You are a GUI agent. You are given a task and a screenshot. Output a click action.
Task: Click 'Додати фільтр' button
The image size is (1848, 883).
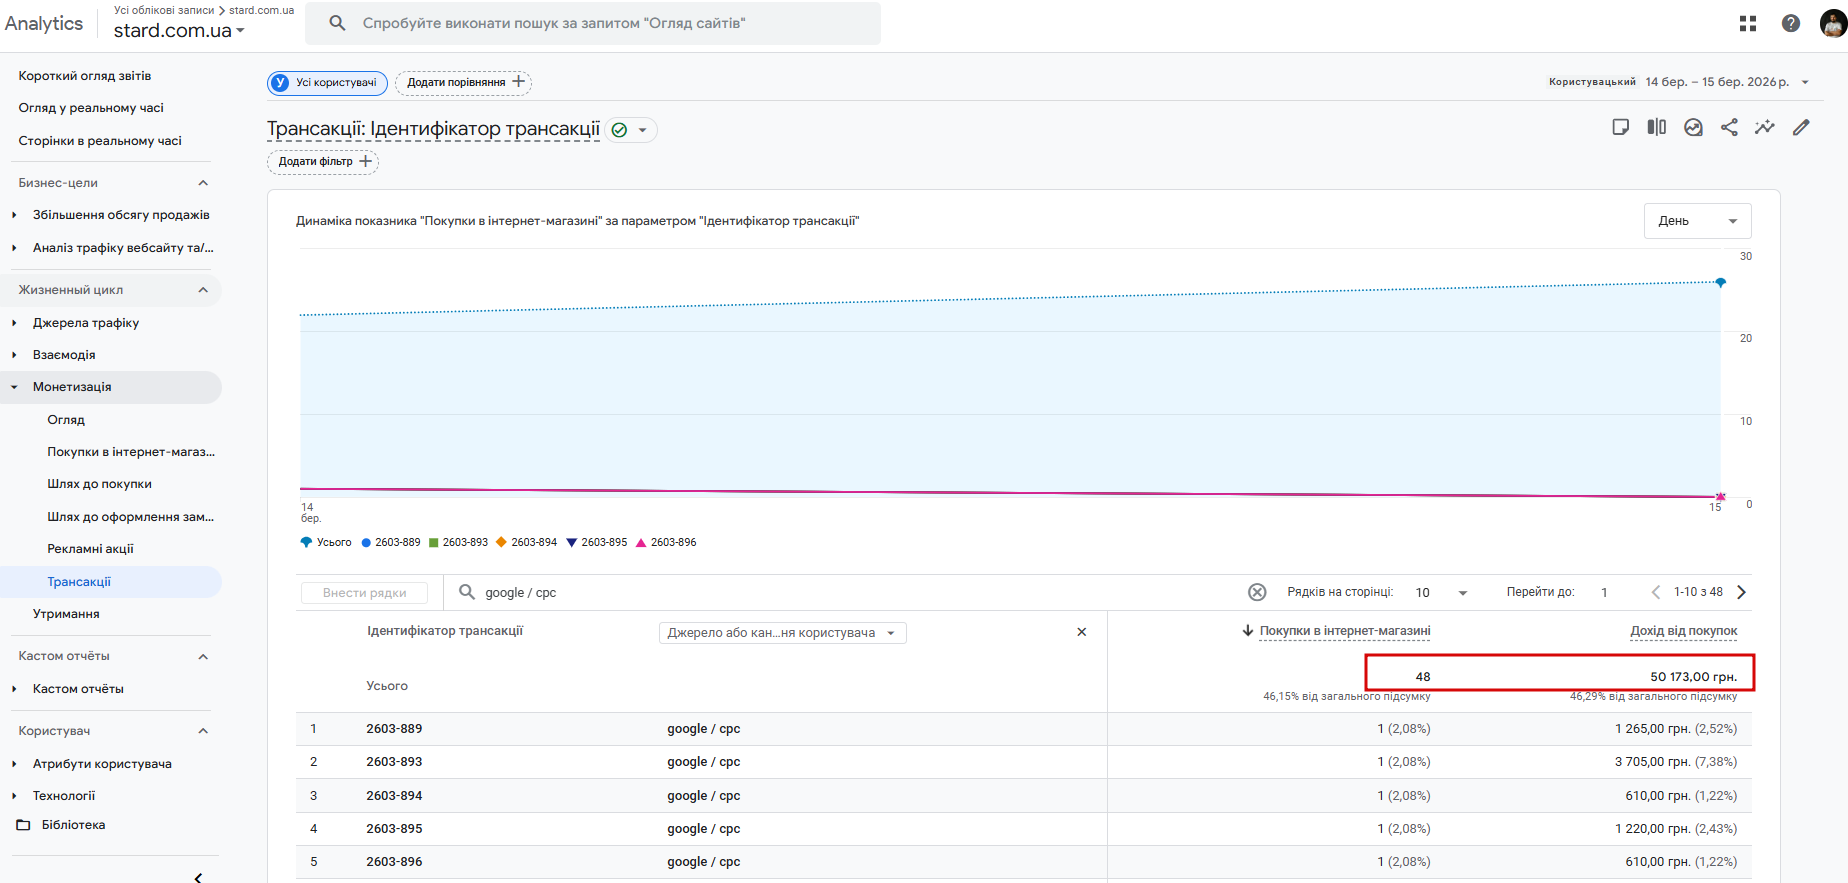click(323, 161)
